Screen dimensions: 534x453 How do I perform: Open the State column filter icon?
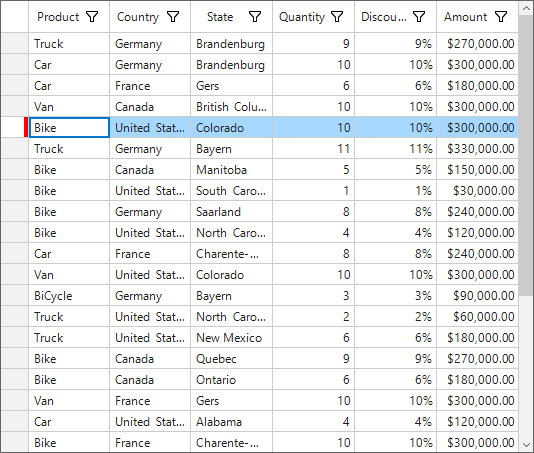tap(255, 16)
